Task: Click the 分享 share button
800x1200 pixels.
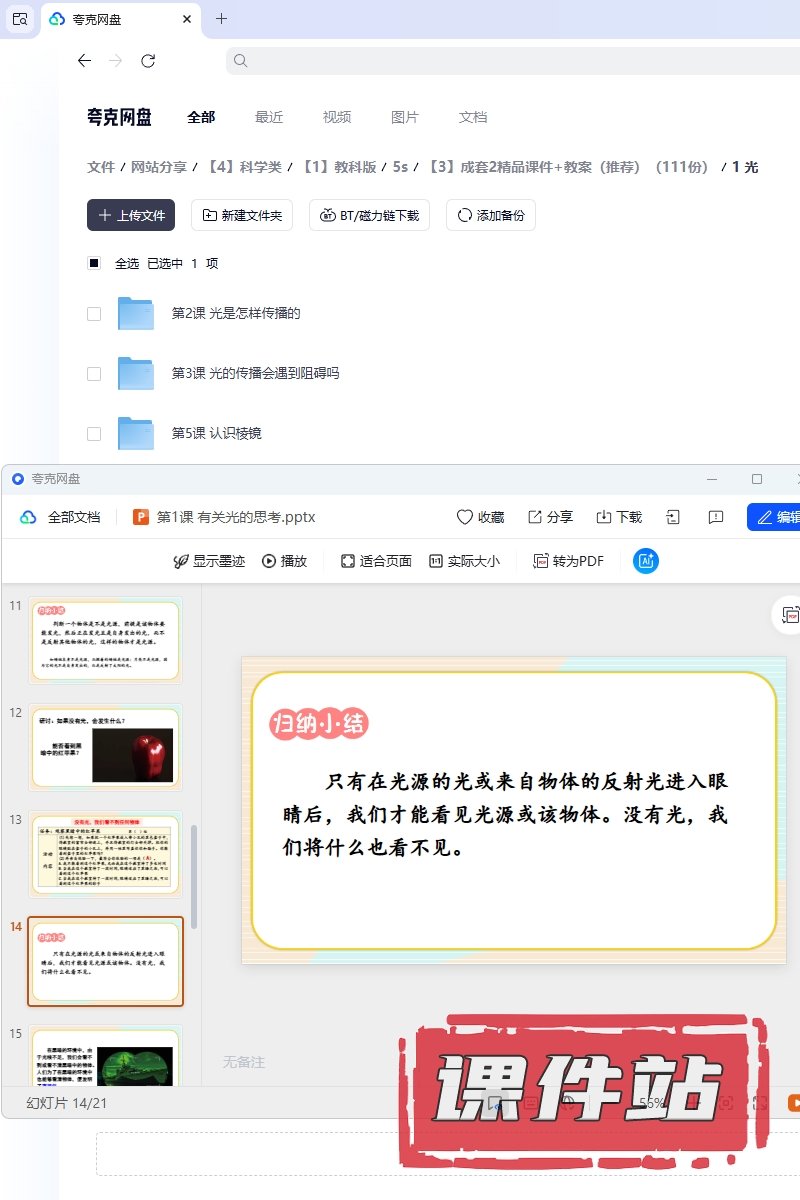Action: 550,517
